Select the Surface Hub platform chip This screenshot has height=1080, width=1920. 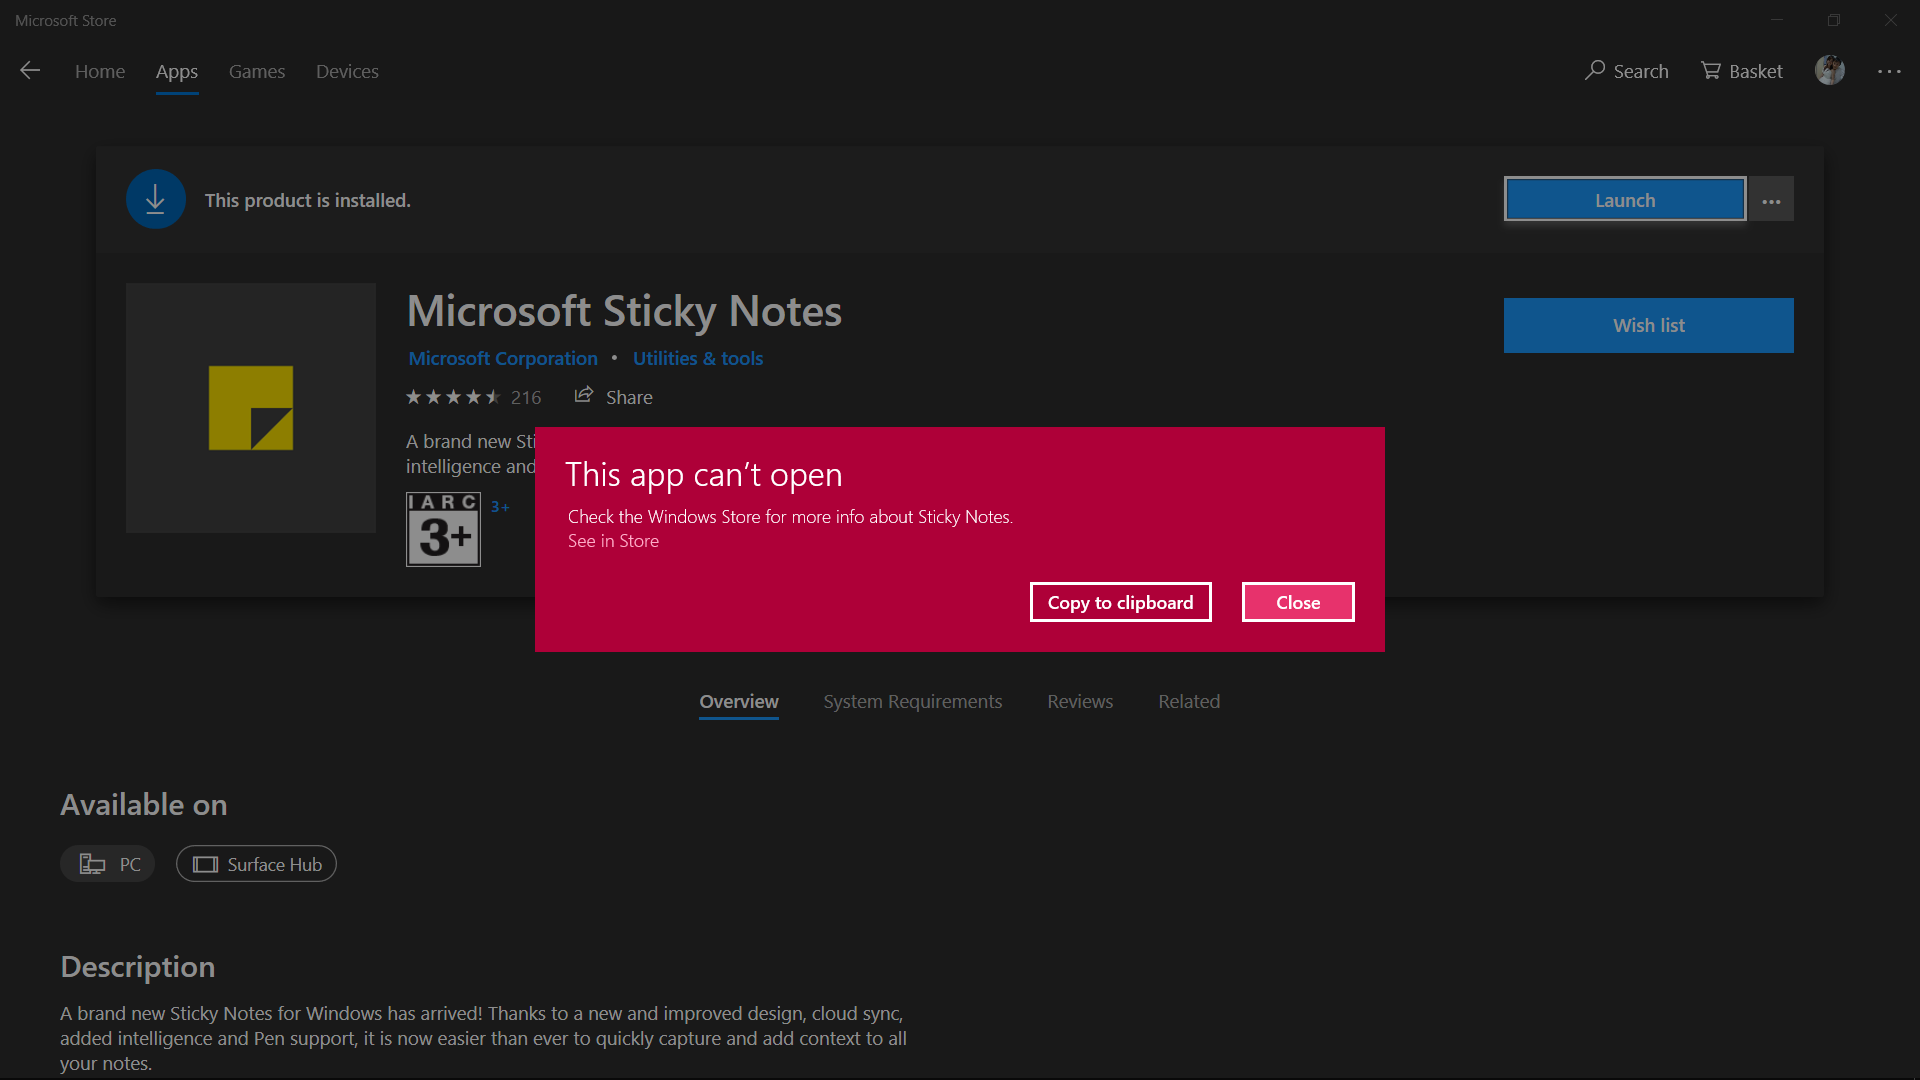tap(256, 864)
